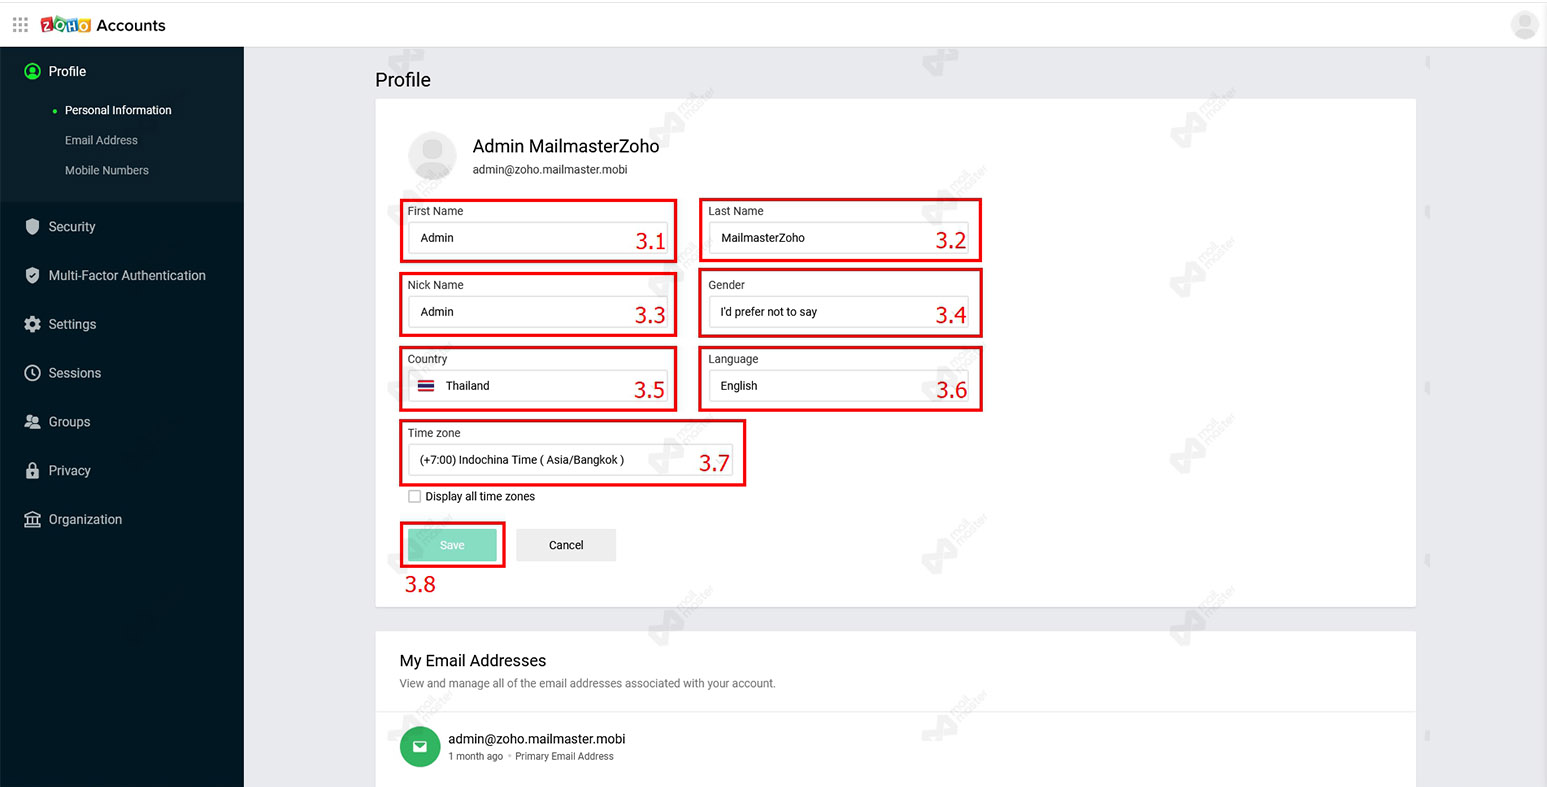Click the Zoho logo in header
1547x787 pixels.
(65, 25)
